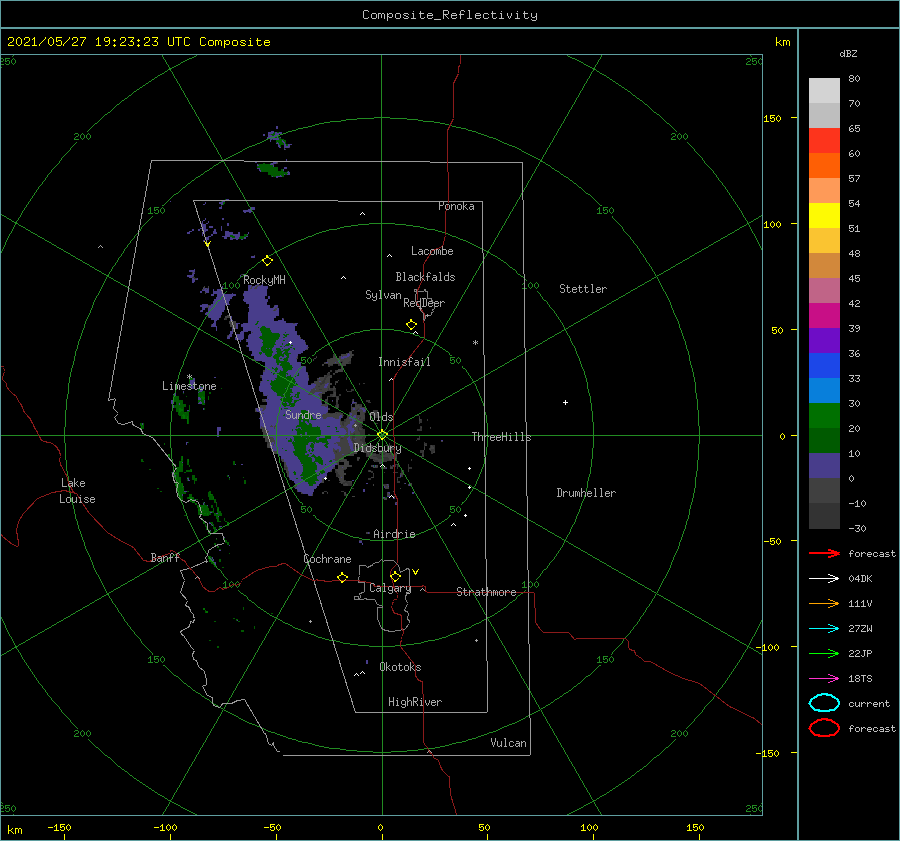Click the cyan current ellipse icon
The image size is (900, 841).
click(x=824, y=703)
